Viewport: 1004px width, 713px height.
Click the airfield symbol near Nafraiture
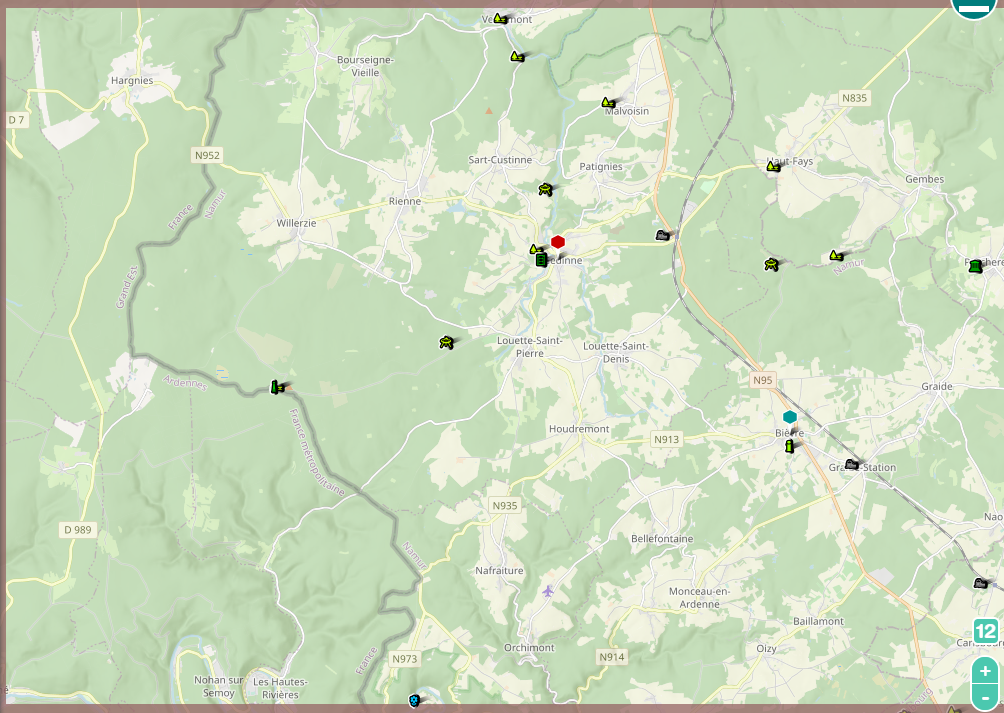point(548,591)
